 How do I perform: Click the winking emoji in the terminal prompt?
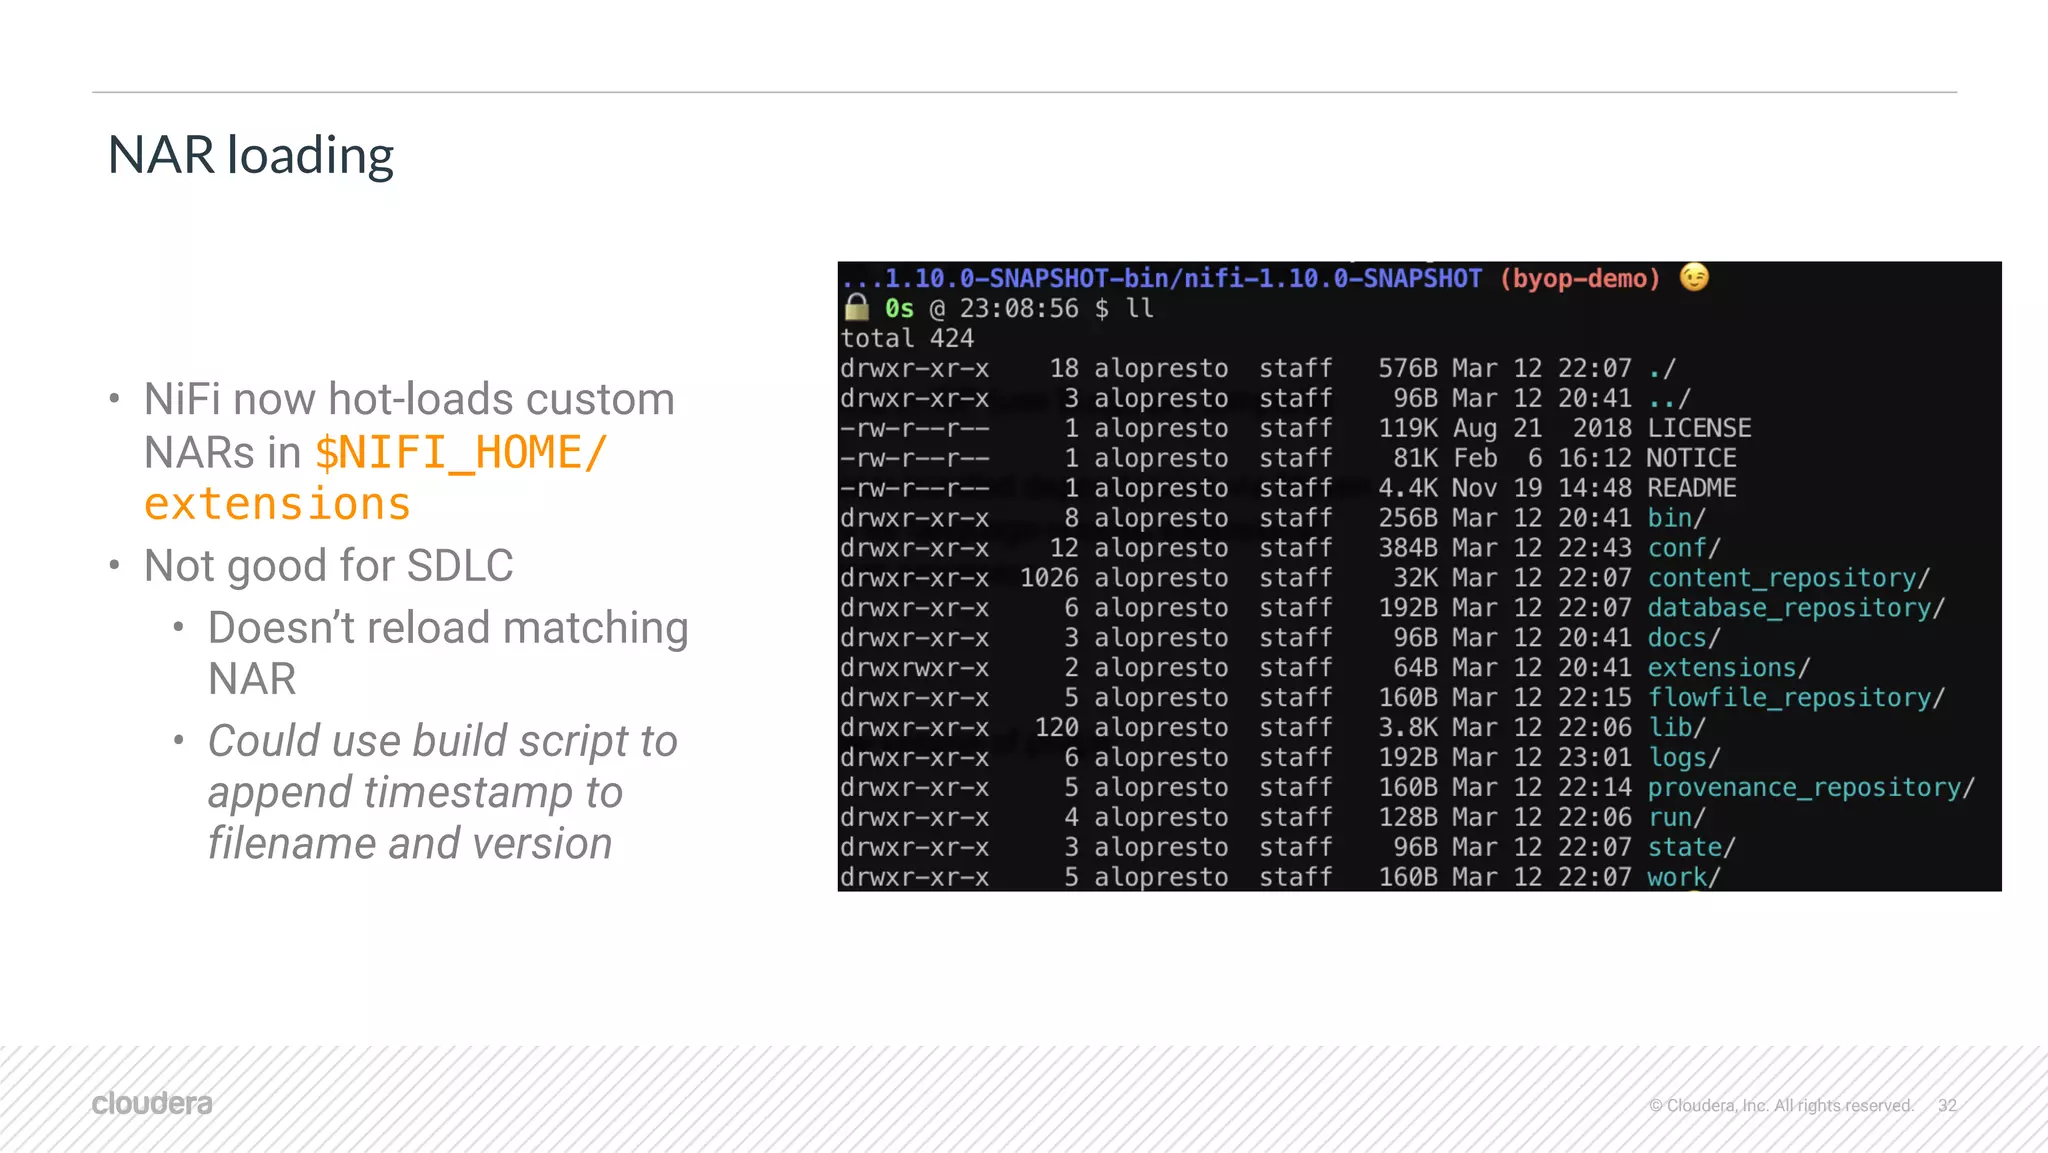click(x=1693, y=277)
